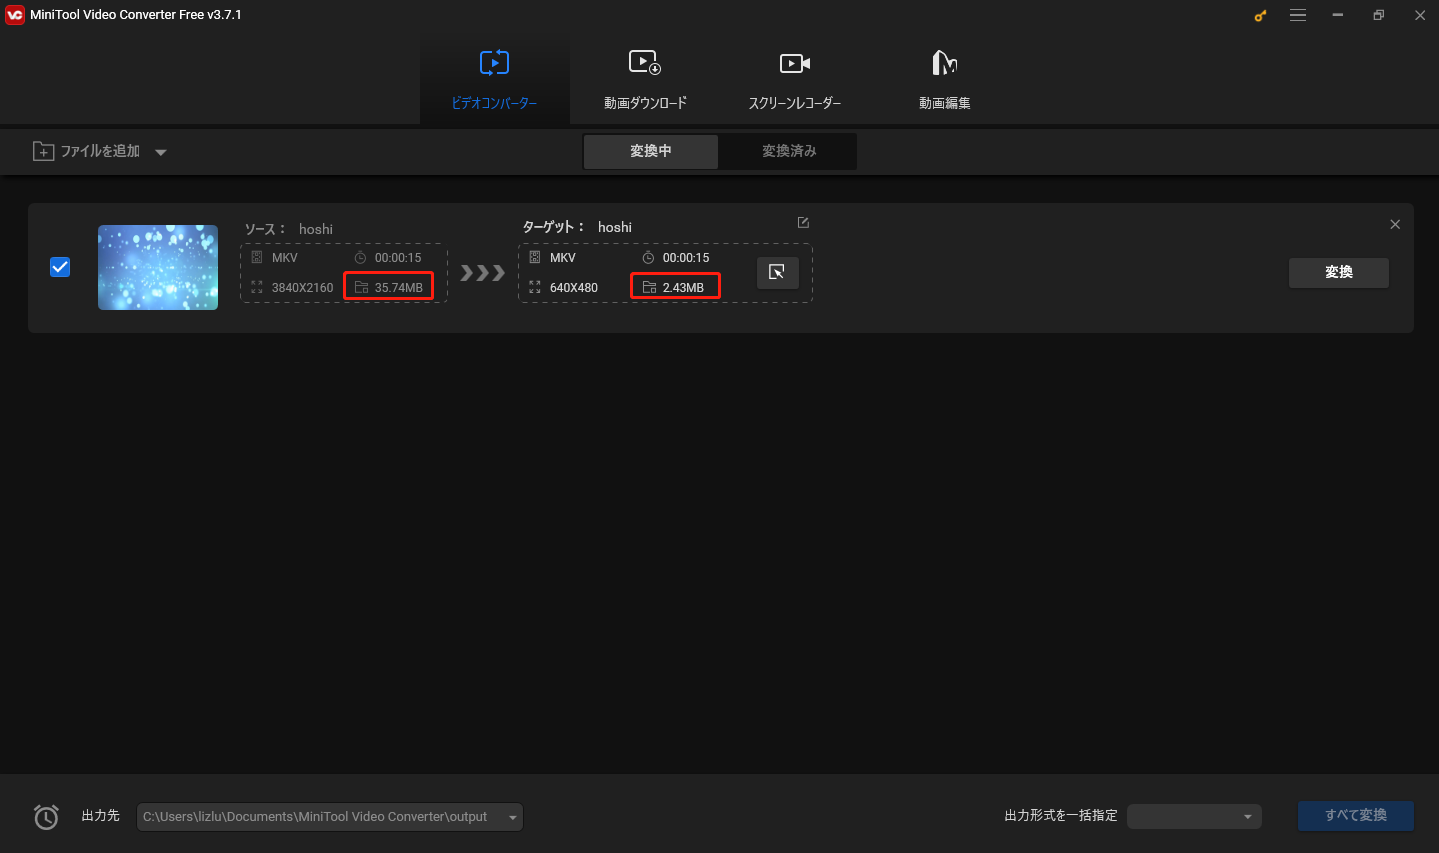The height and width of the screenshot is (853, 1439).
Task: Switch to the 動画ダウンロード tab
Action: (645, 80)
